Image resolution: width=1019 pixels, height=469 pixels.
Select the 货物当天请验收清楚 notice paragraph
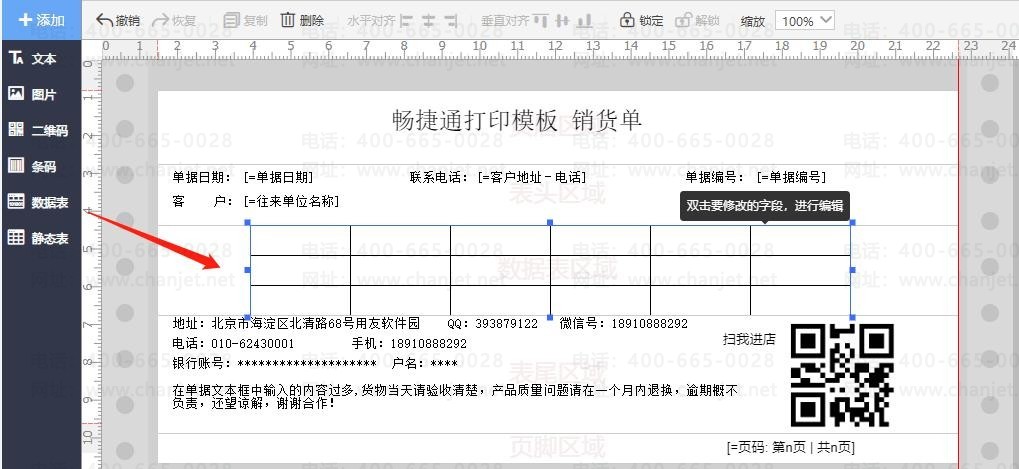pos(455,397)
